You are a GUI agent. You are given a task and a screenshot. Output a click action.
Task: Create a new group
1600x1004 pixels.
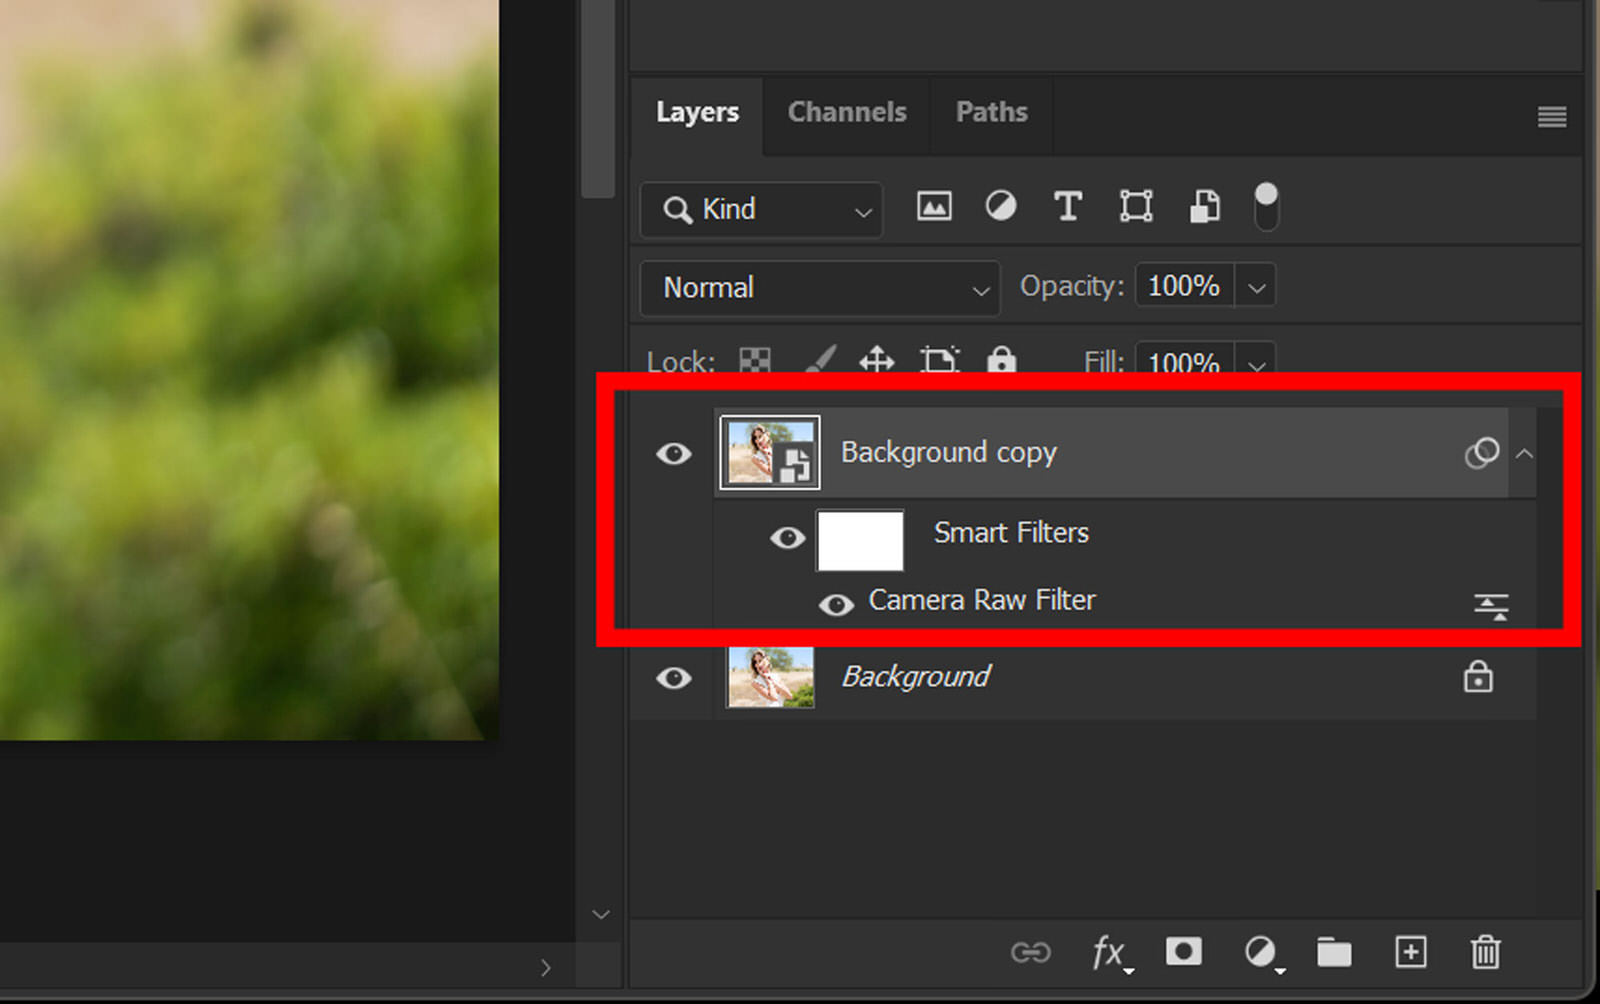click(1335, 952)
